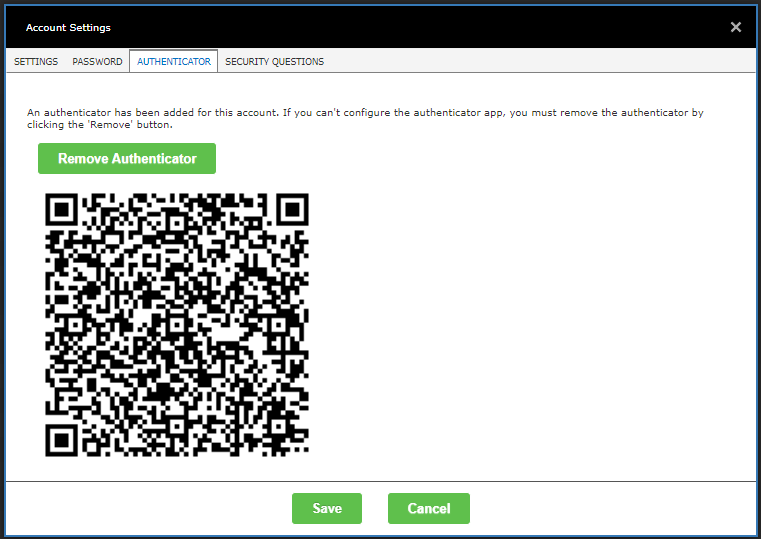
Task: Open the SETTINGS tab
Action: point(36,62)
